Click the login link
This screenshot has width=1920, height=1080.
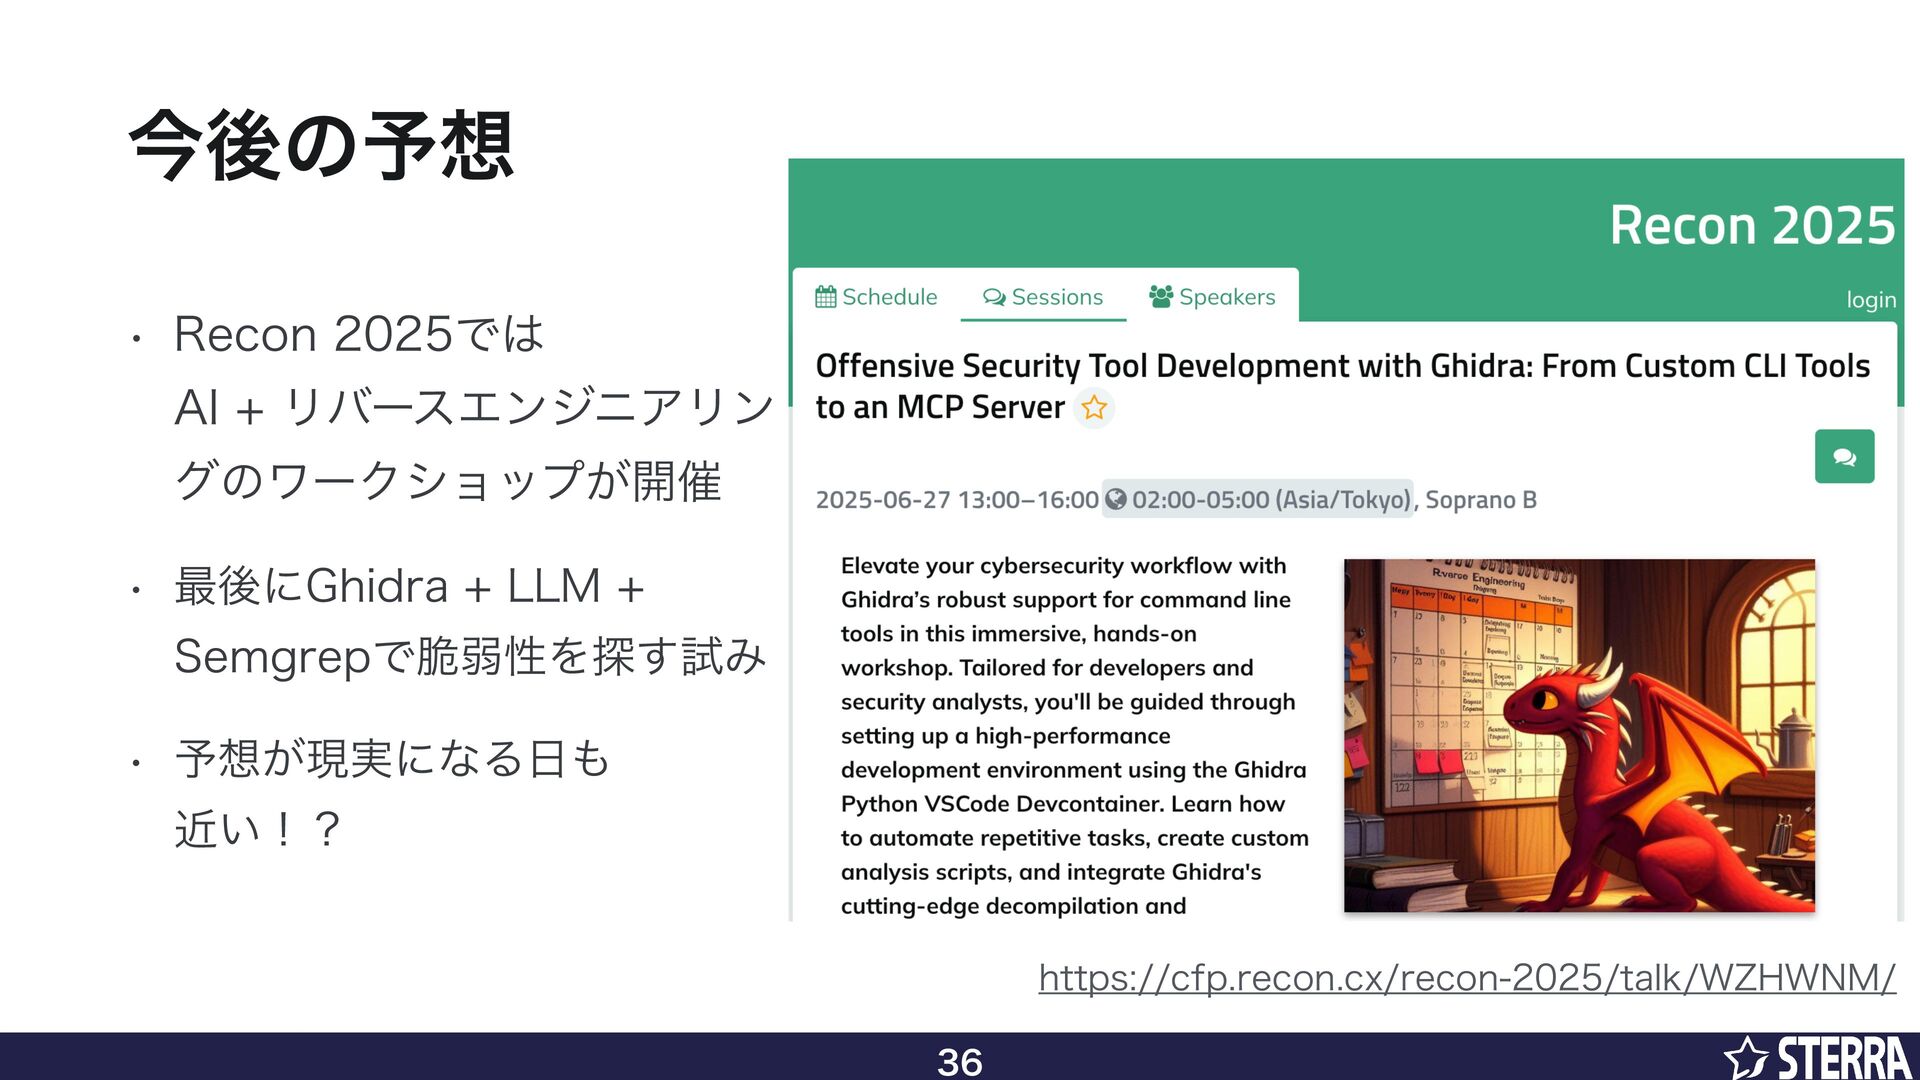pos(1871,300)
